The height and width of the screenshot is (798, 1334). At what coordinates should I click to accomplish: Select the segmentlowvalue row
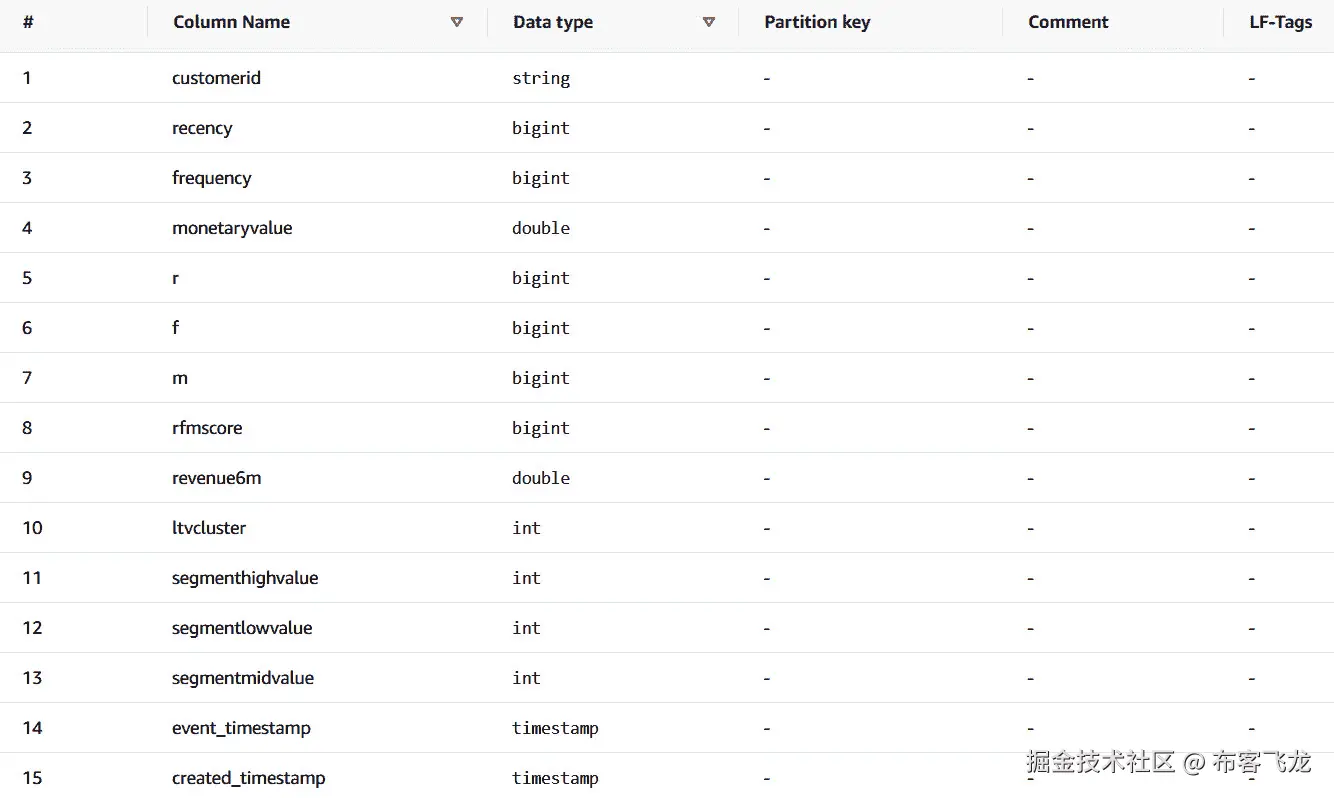tap(242, 628)
